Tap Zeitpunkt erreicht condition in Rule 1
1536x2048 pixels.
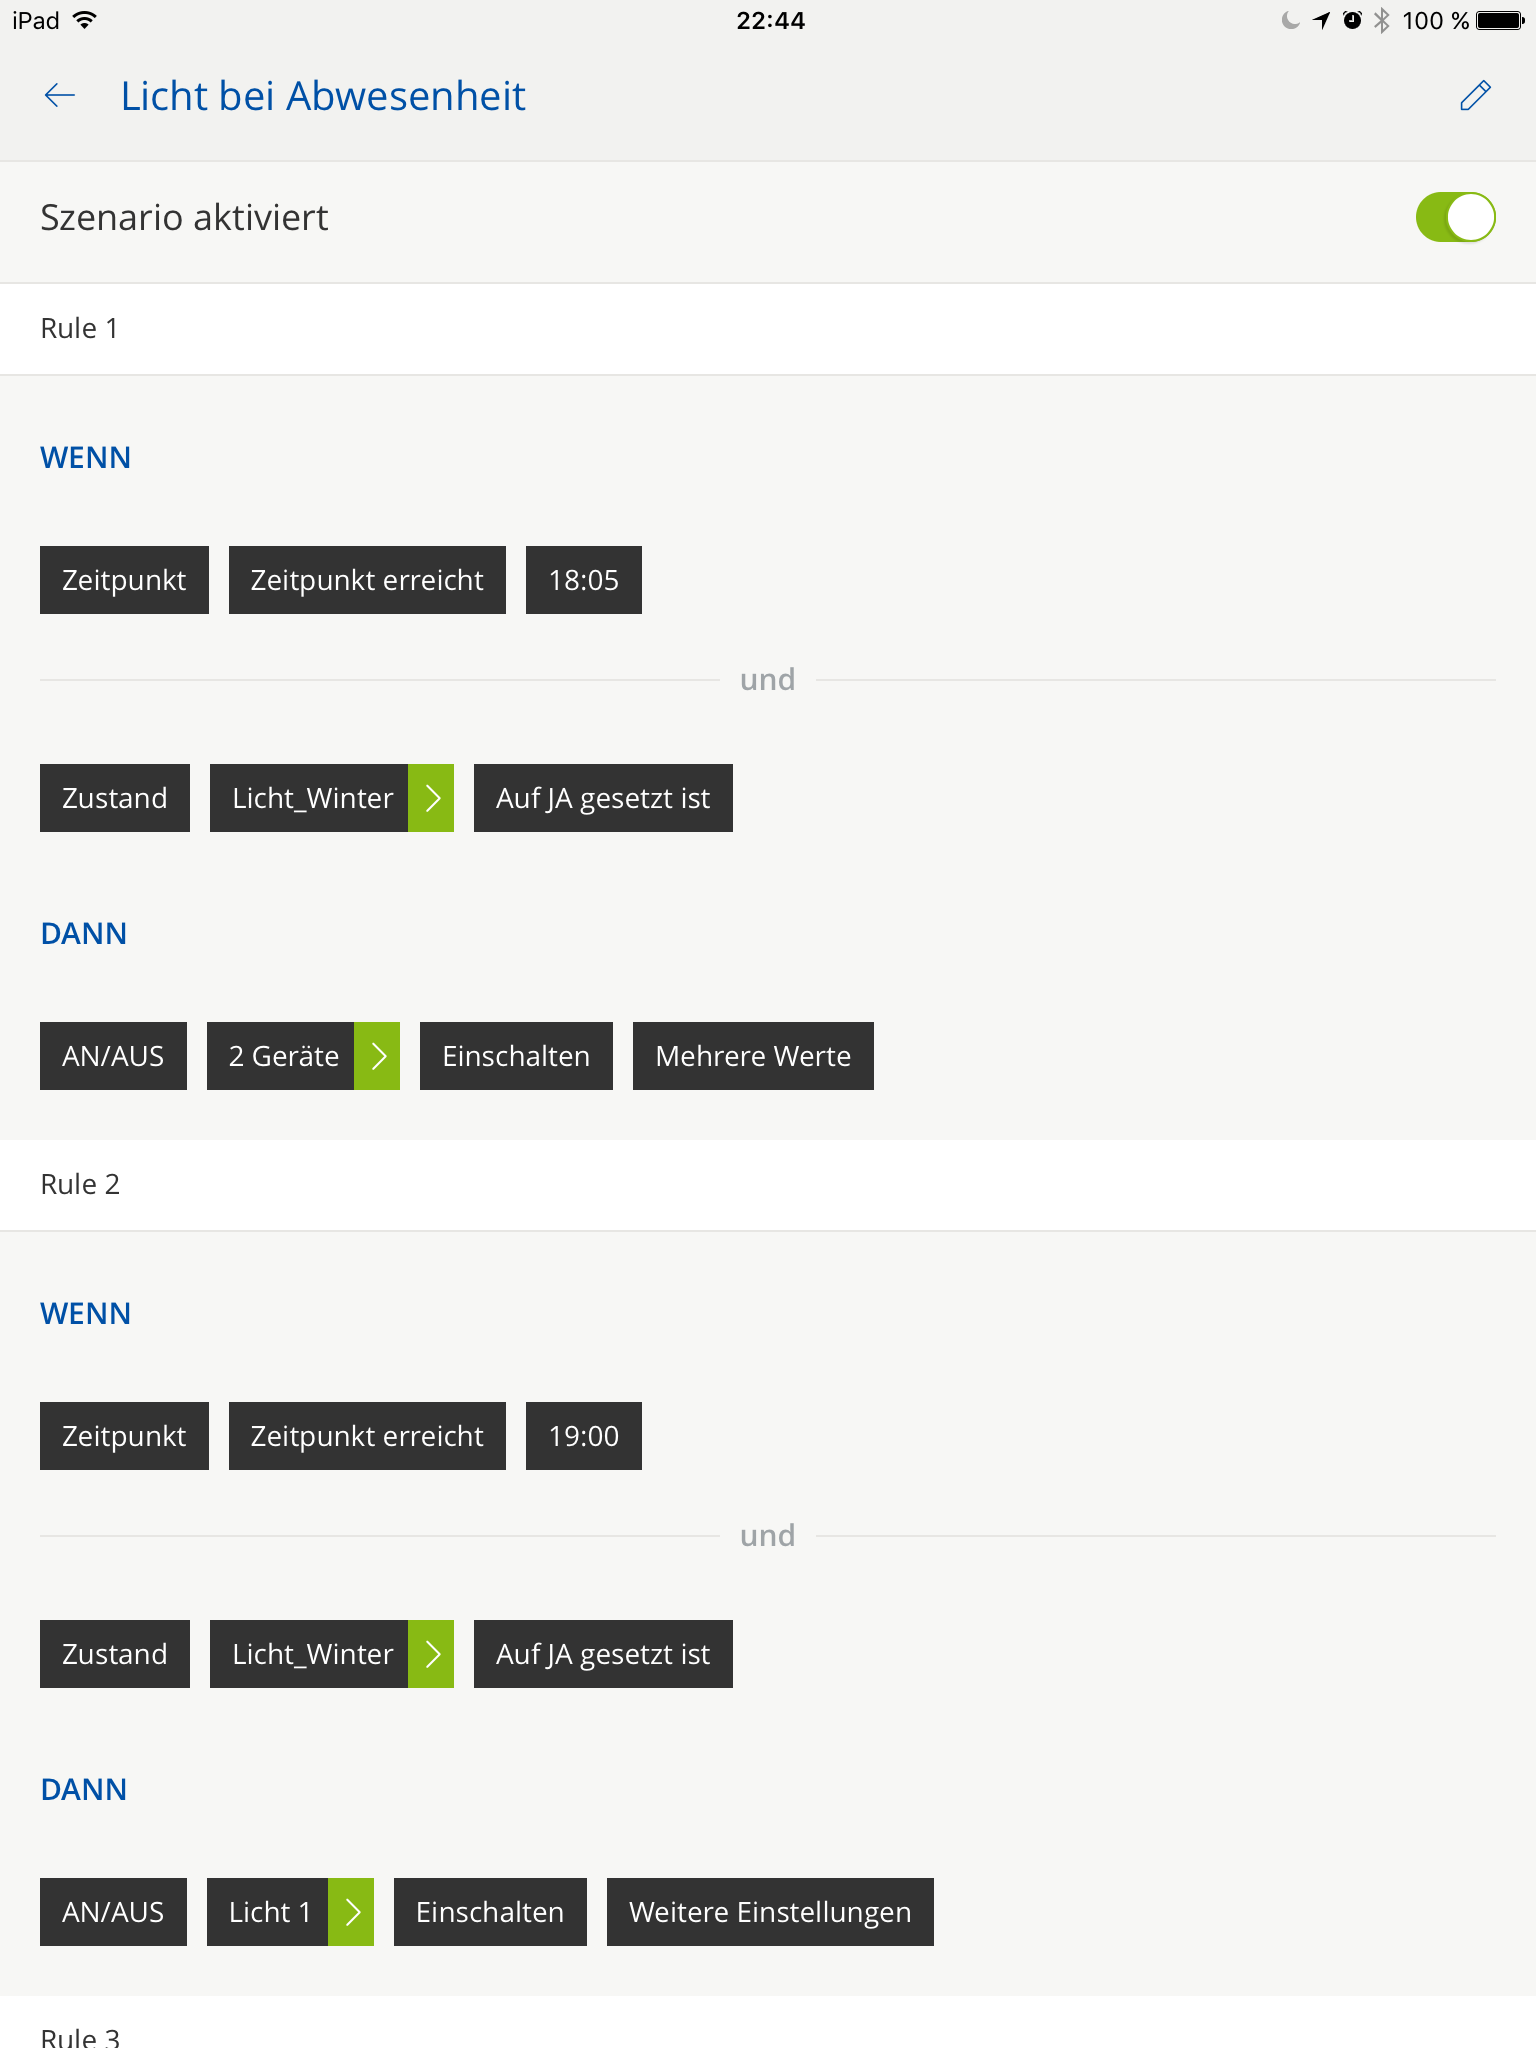coord(367,580)
